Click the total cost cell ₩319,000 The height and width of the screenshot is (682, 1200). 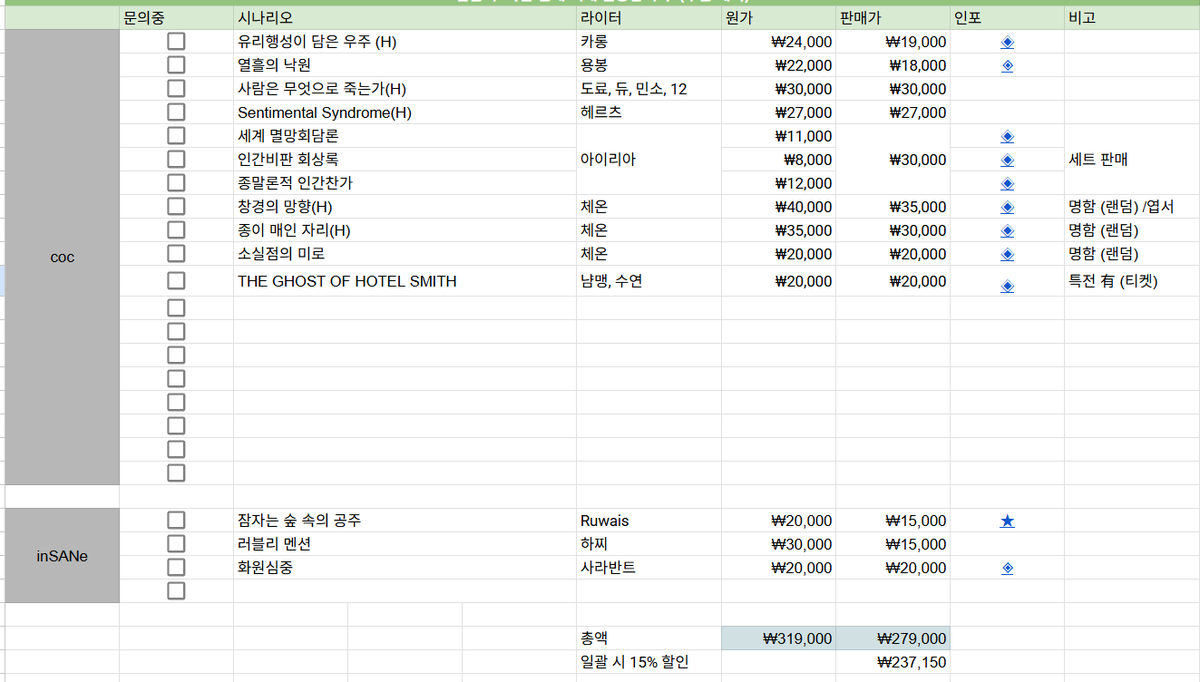point(778,638)
